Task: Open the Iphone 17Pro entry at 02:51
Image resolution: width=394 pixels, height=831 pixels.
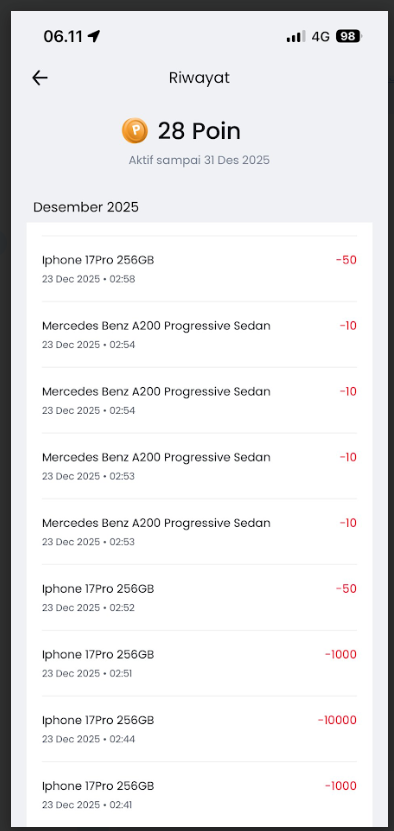Action: pyautogui.click(x=199, y=663)
